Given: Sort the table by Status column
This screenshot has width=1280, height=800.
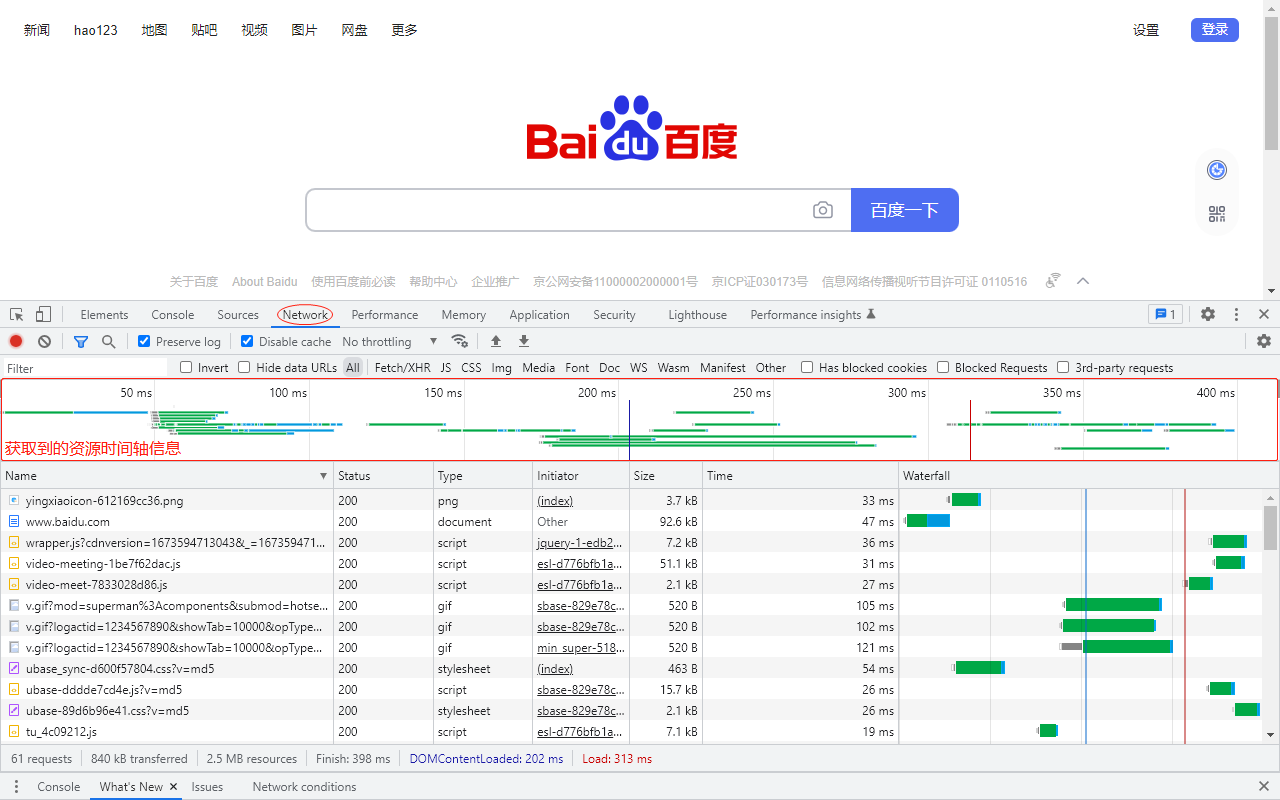Looking at the screenshot, I should click(x=383, y=476).
